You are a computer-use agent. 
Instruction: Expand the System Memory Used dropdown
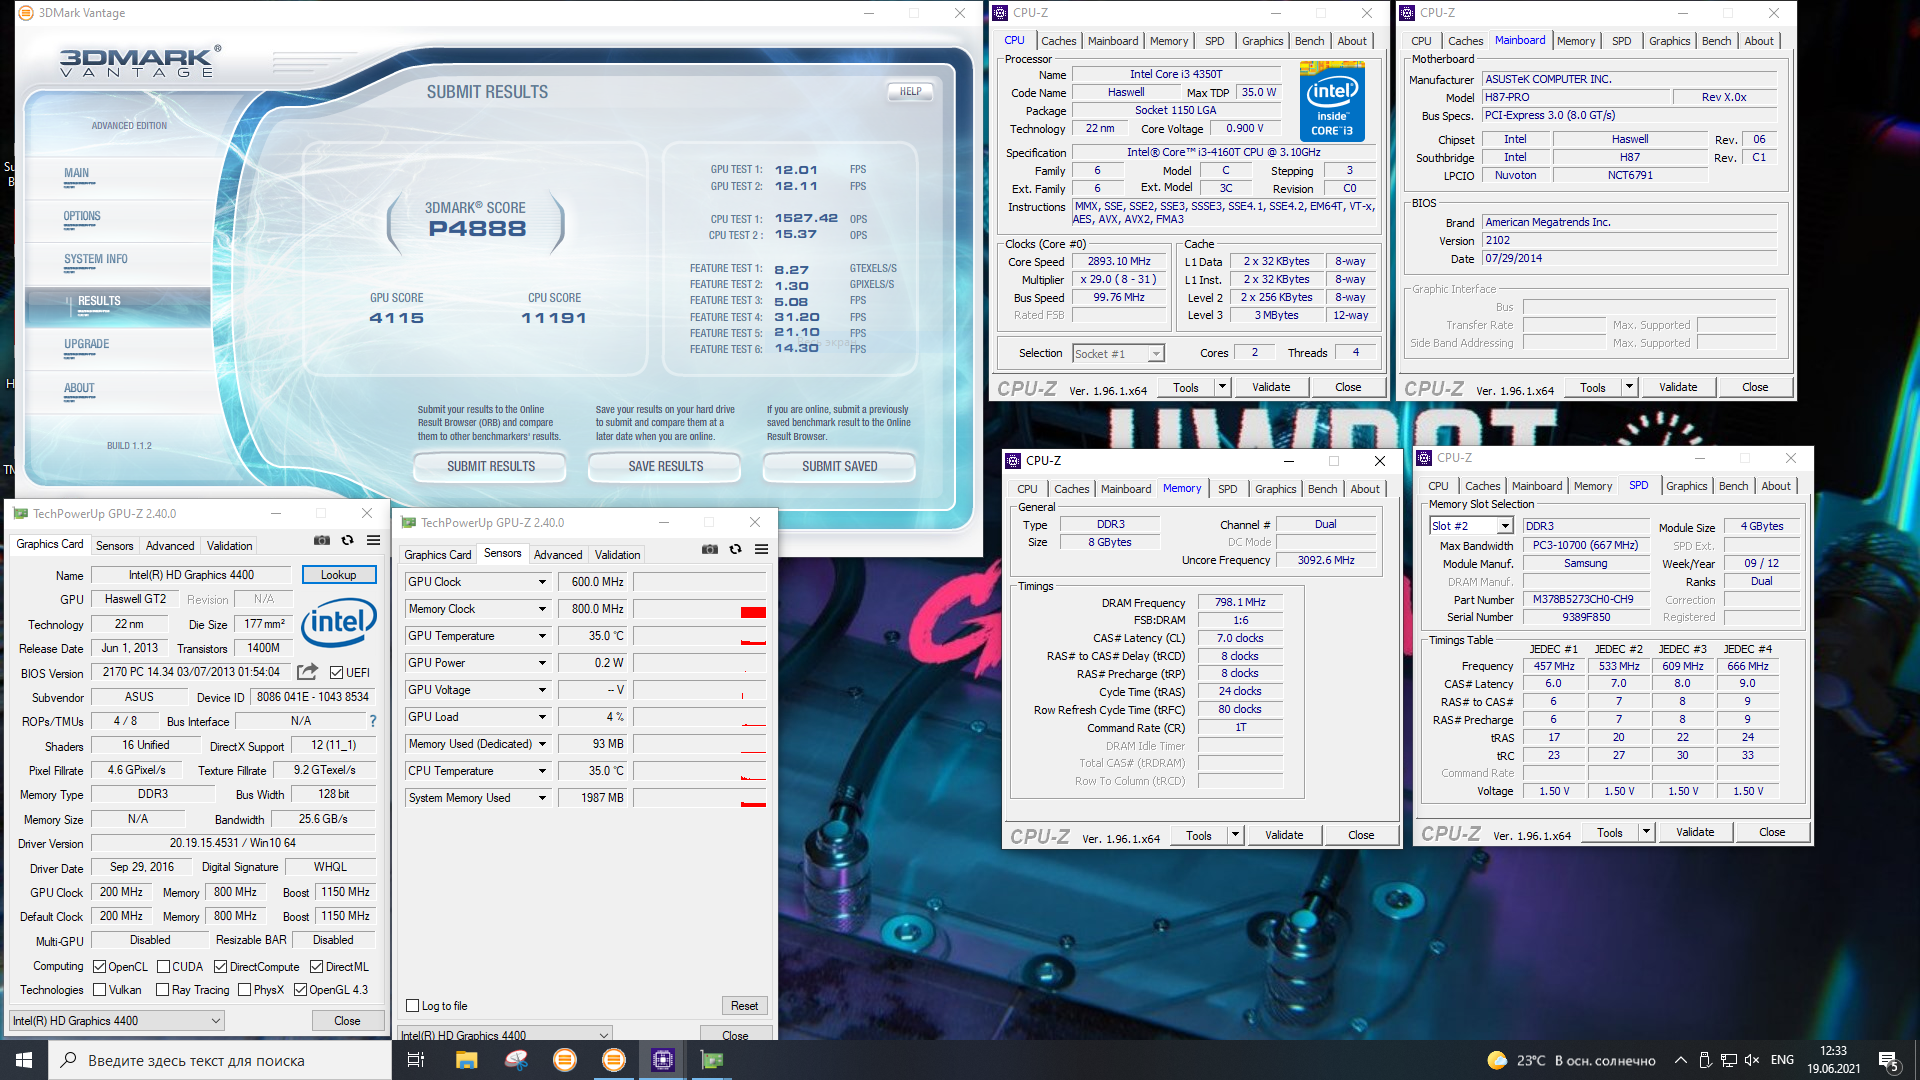[x=542, y=798]
